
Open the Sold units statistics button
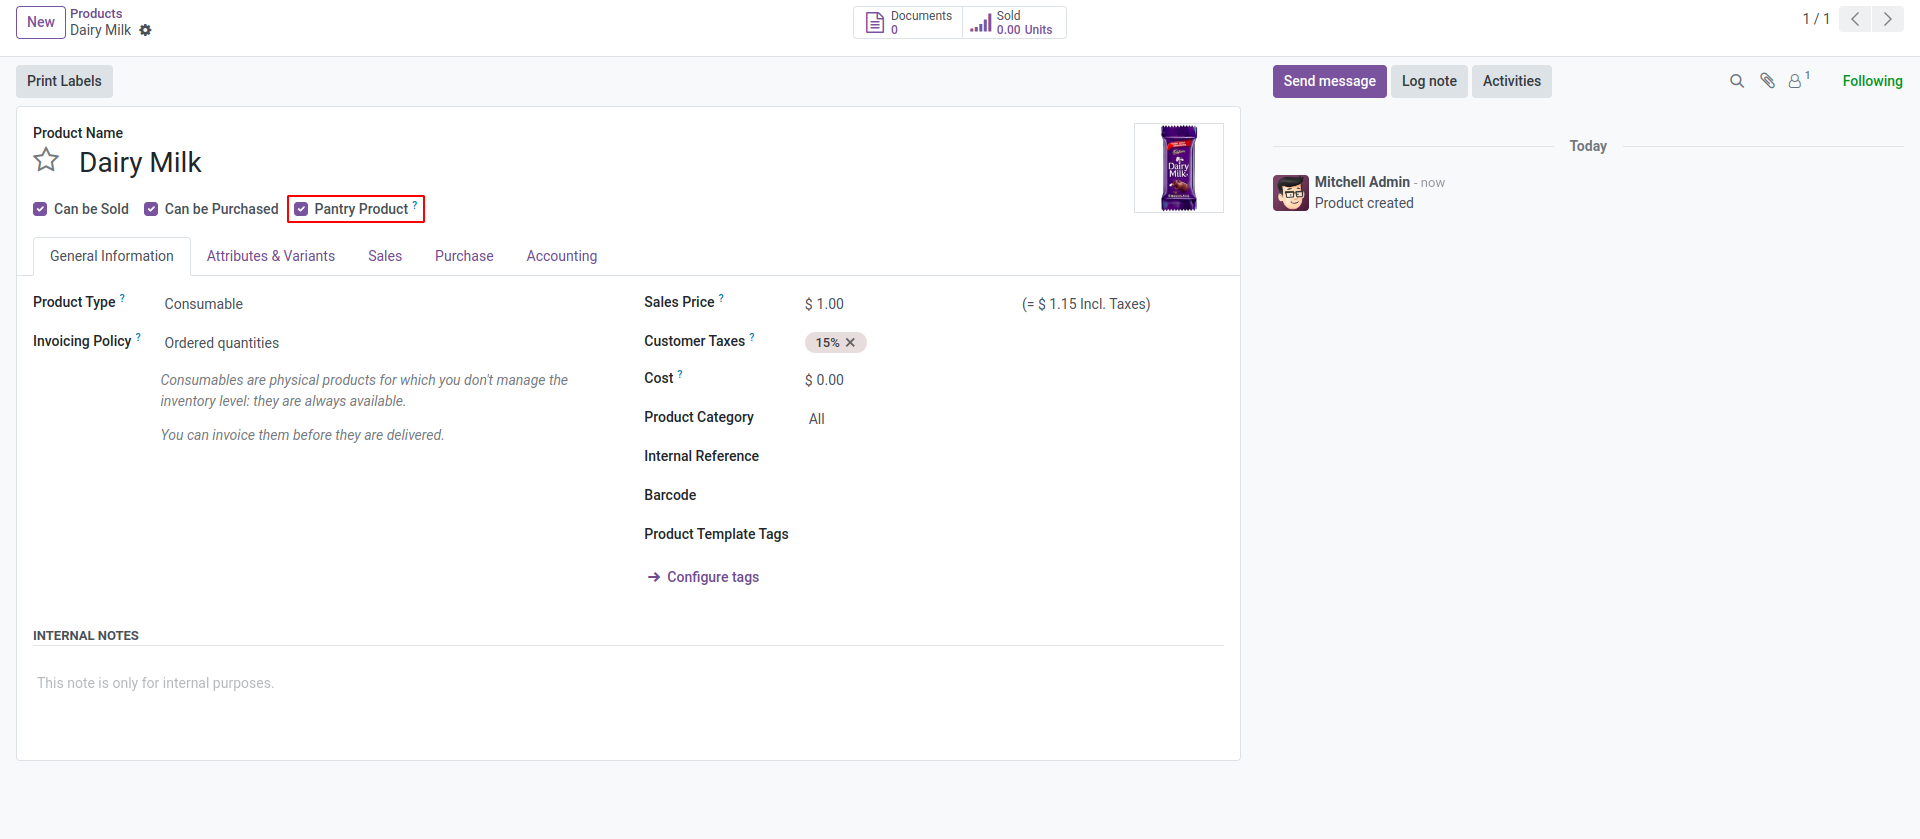(1014, 22)
